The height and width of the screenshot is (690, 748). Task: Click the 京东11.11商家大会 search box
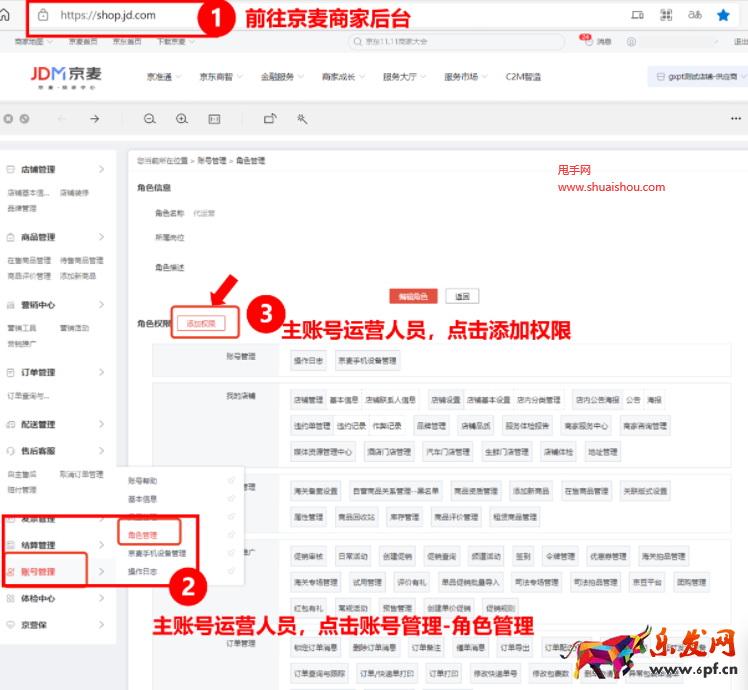[457, 42]
